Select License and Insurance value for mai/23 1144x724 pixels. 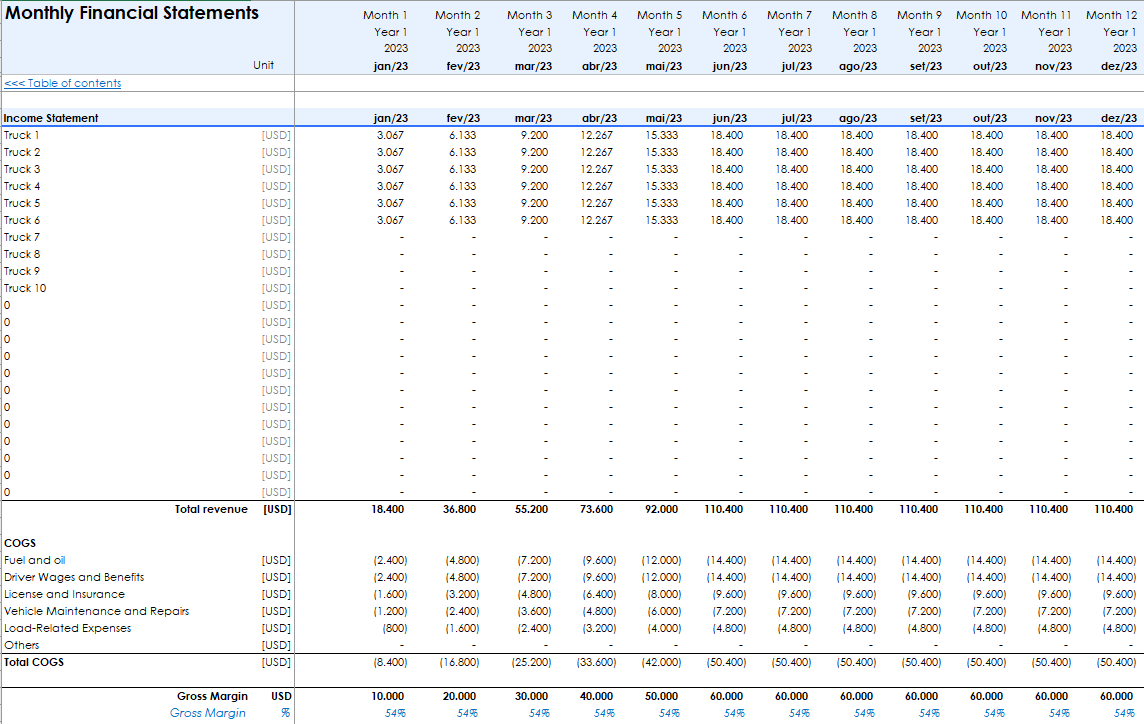pos(663,594)
